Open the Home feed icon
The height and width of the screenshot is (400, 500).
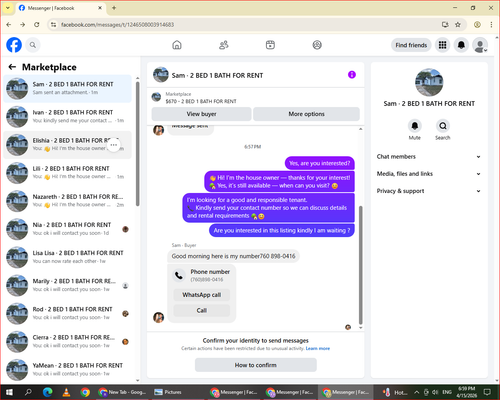(x=177, y=45)
